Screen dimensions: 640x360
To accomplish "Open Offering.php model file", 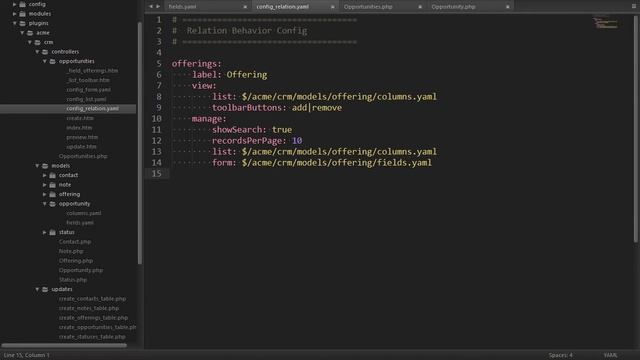I will pyautogui.click(x=76, y=261).
